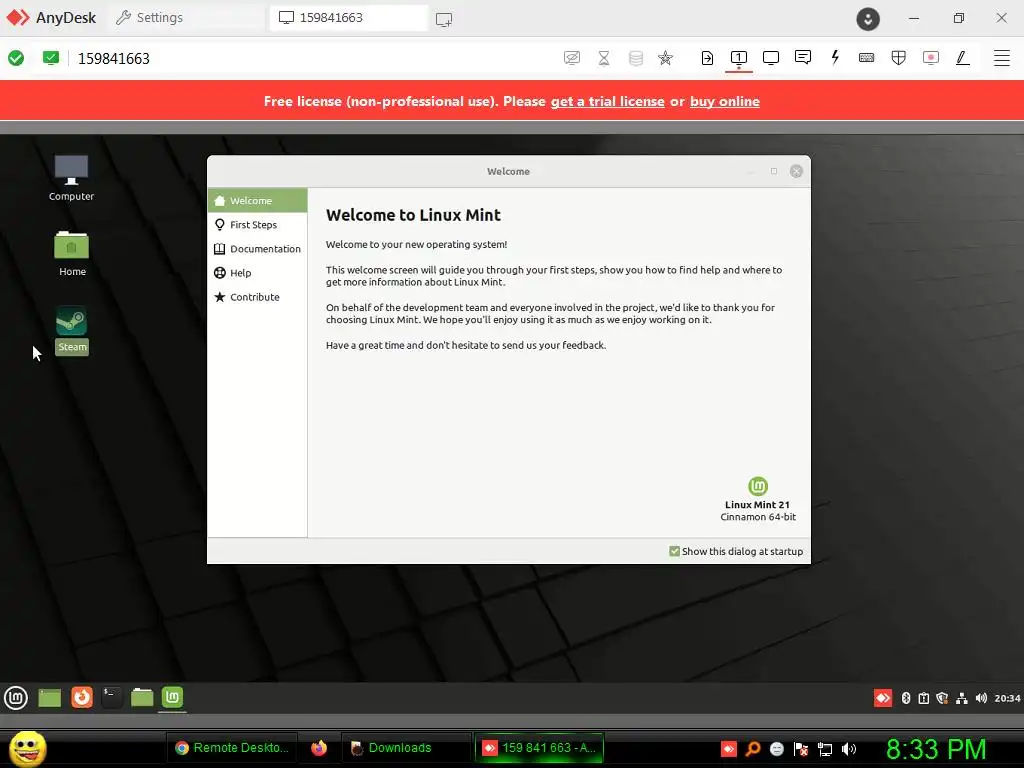Image resolution: width=1024 pixels, height=768 pixels.
Task: Click the database stack icon in AnyDesk toolbar
Action: click(x=635, y=58)
